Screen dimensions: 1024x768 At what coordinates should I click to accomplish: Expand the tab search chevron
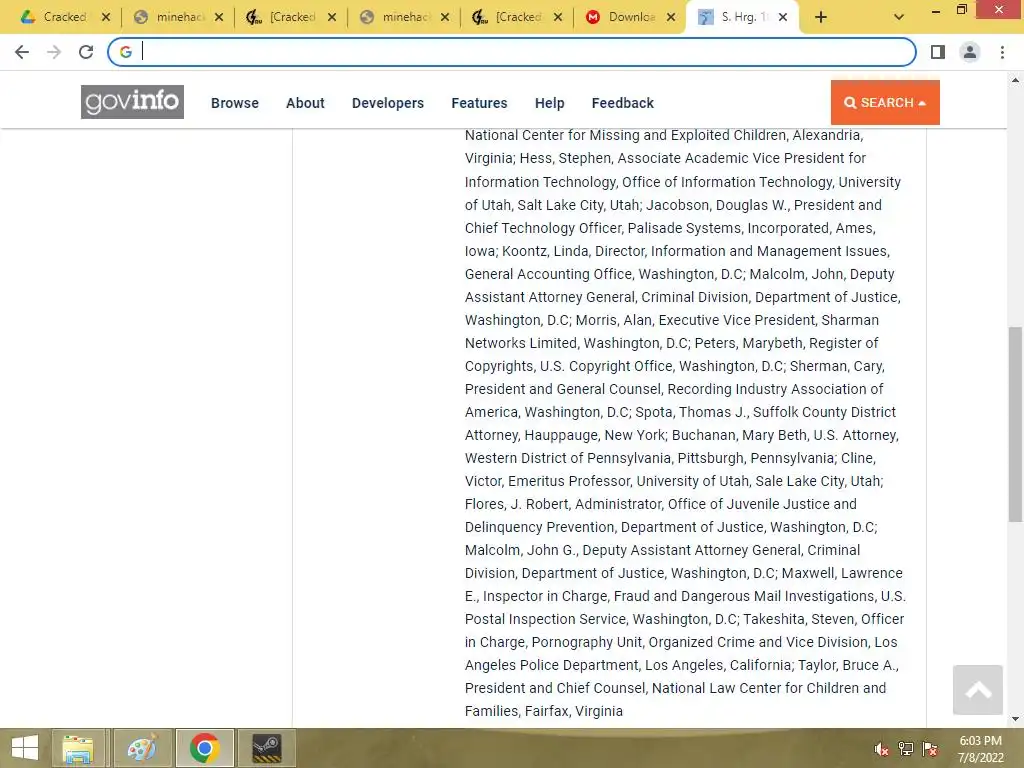tap(899, 18)
